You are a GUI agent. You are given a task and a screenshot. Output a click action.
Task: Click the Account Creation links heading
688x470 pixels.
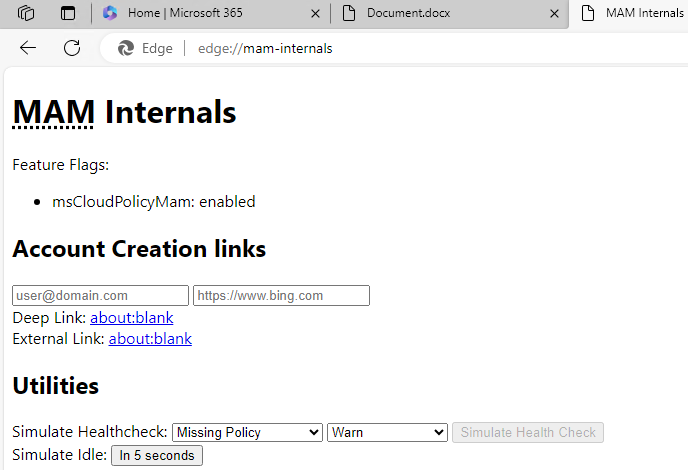[139, 249]
